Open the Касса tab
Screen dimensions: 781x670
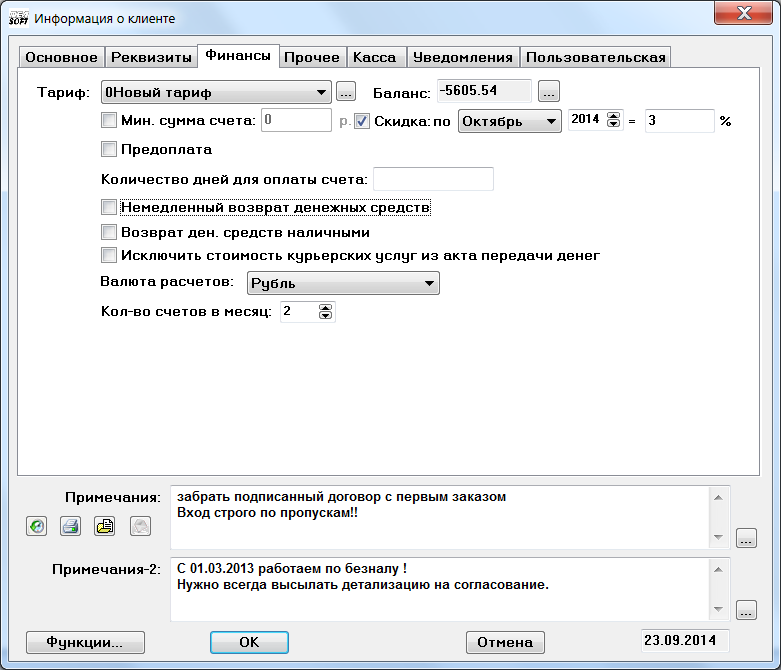375,57
